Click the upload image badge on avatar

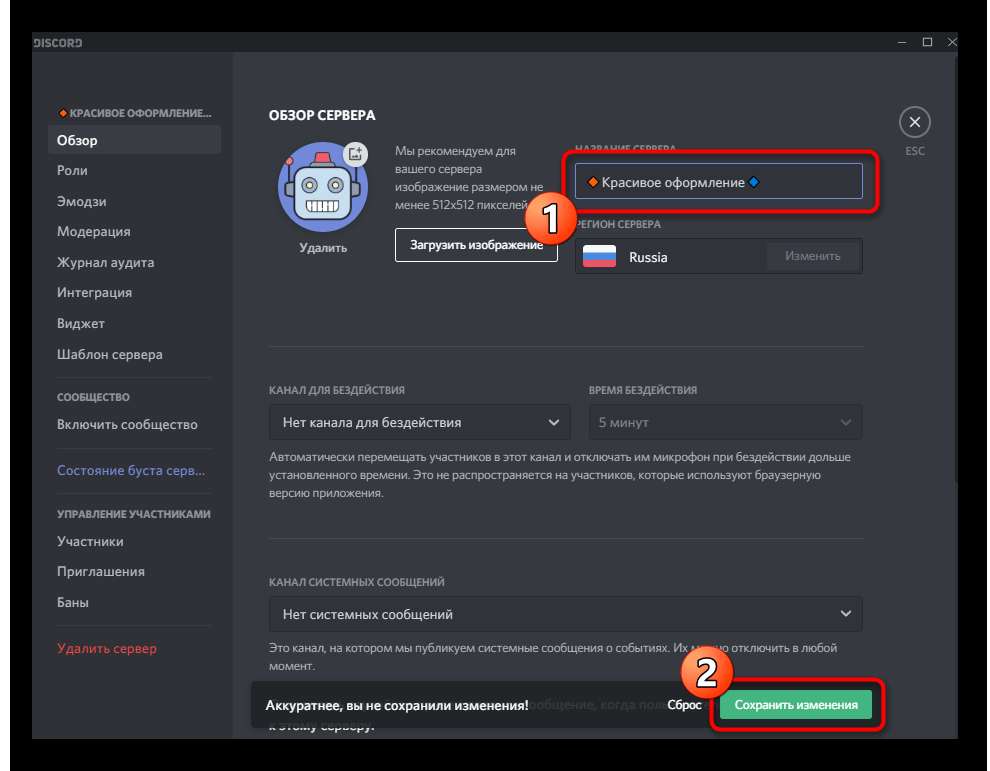[355, 154]
